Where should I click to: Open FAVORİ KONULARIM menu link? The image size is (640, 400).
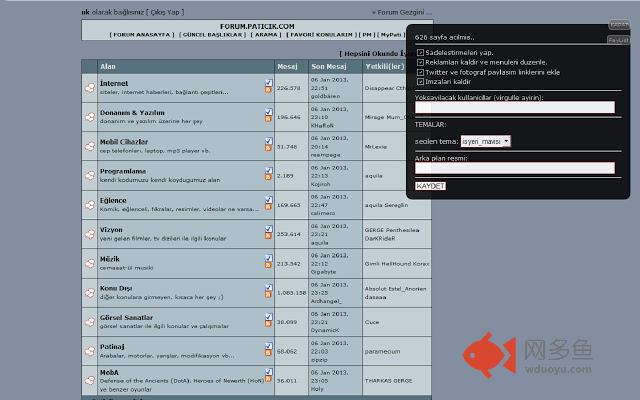(x=321, y=35)
